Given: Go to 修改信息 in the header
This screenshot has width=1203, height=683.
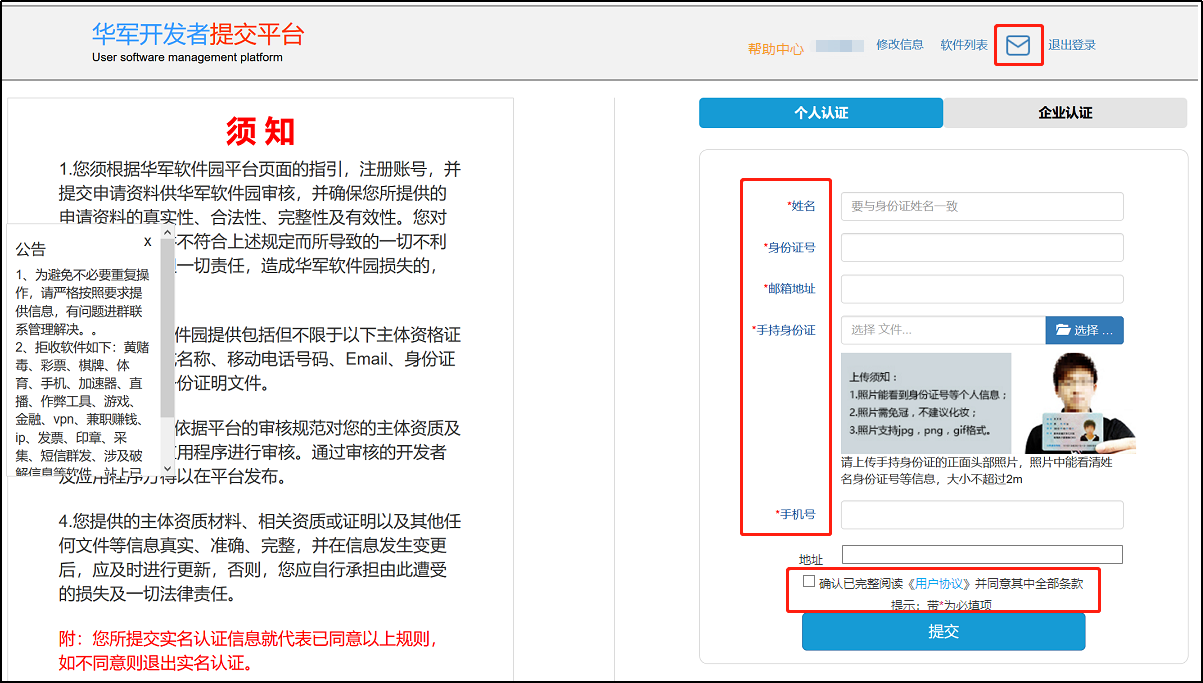Looking at the screenshot, I should point(899,45).
